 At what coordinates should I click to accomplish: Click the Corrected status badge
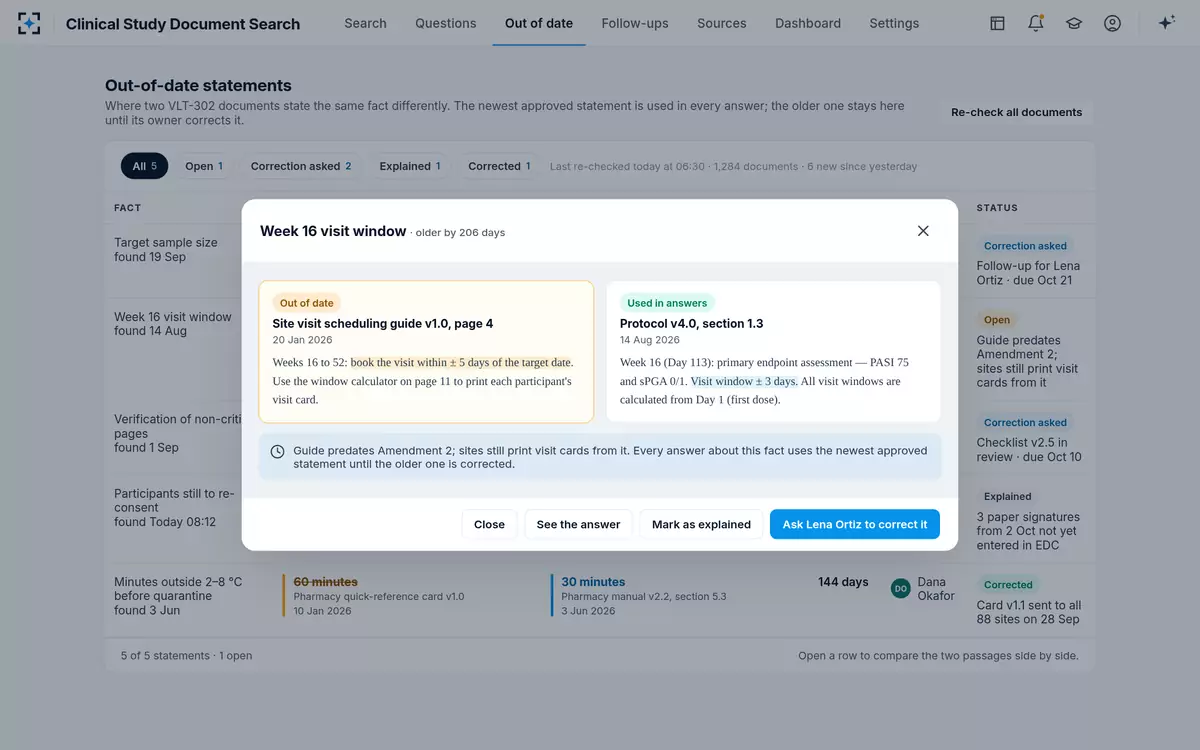tap(1008, 585)
